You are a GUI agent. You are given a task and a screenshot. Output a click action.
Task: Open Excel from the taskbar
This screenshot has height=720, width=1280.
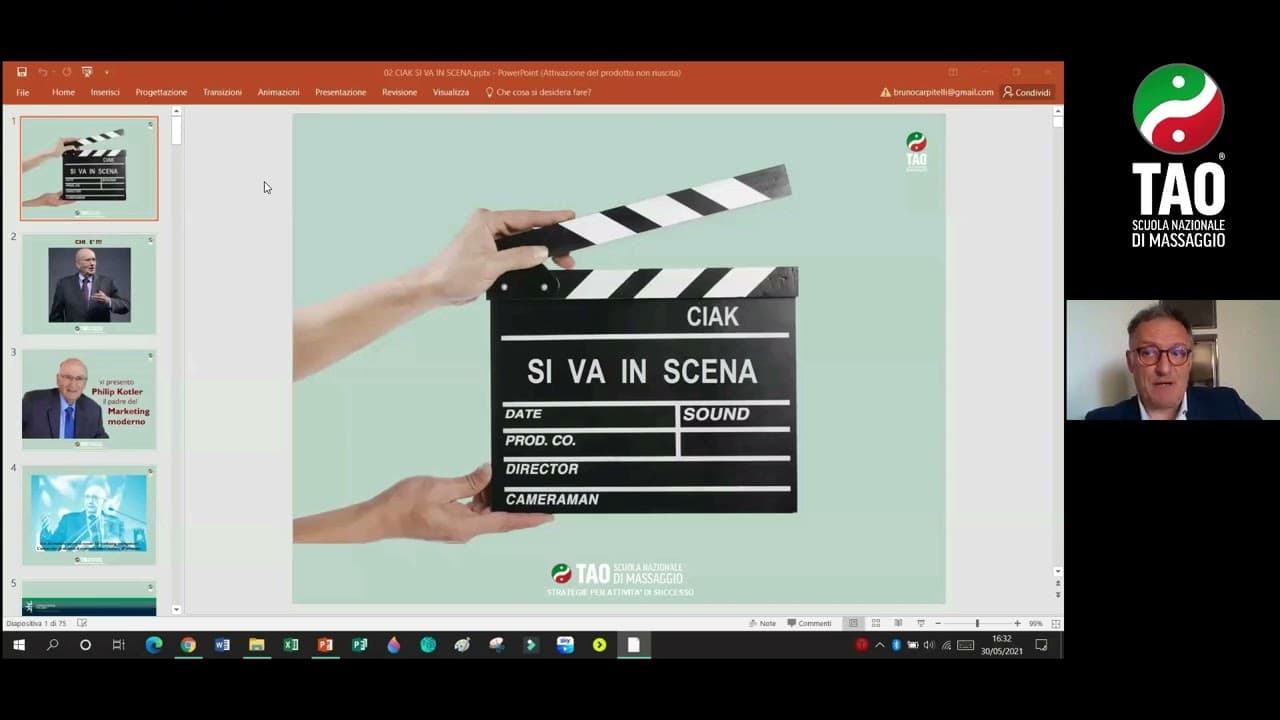click(290, 646)
